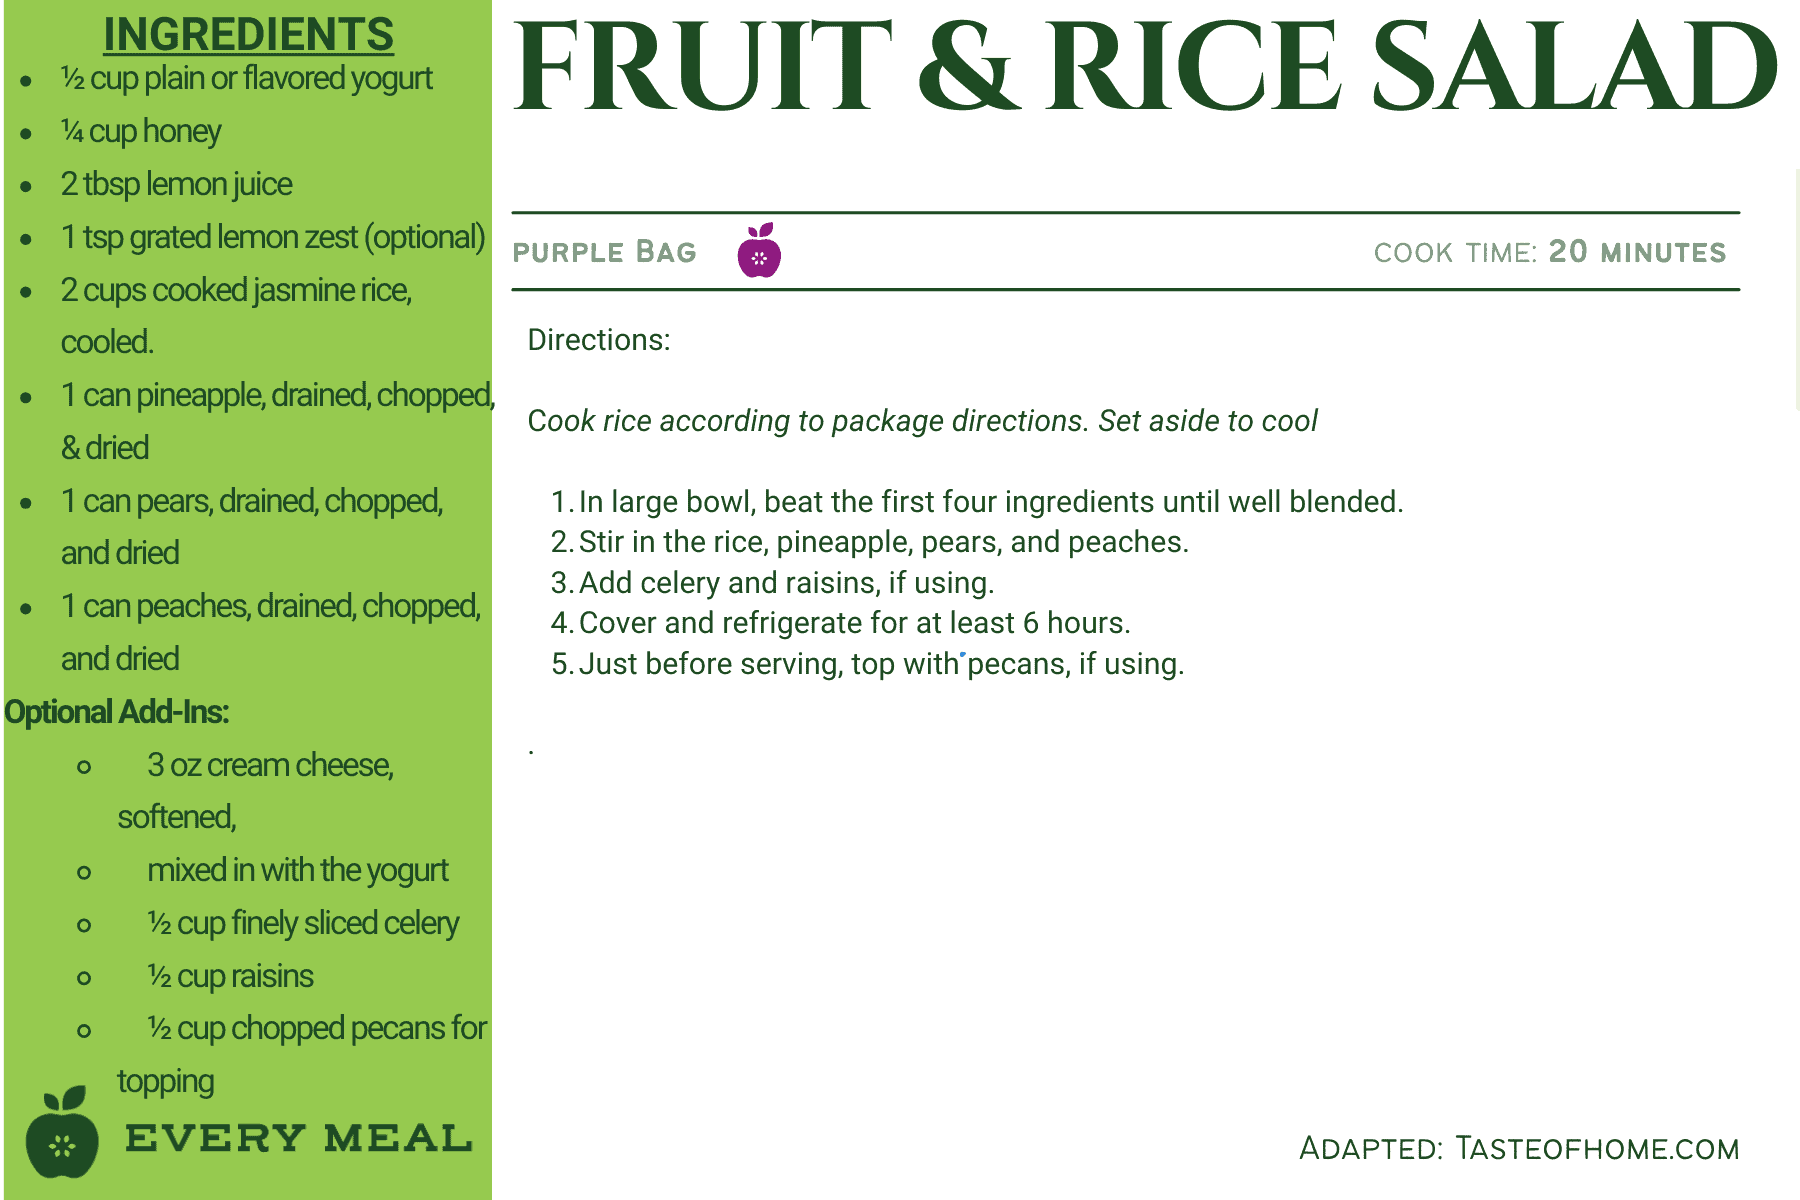Click the purple apple icon

tap(759, 251)
